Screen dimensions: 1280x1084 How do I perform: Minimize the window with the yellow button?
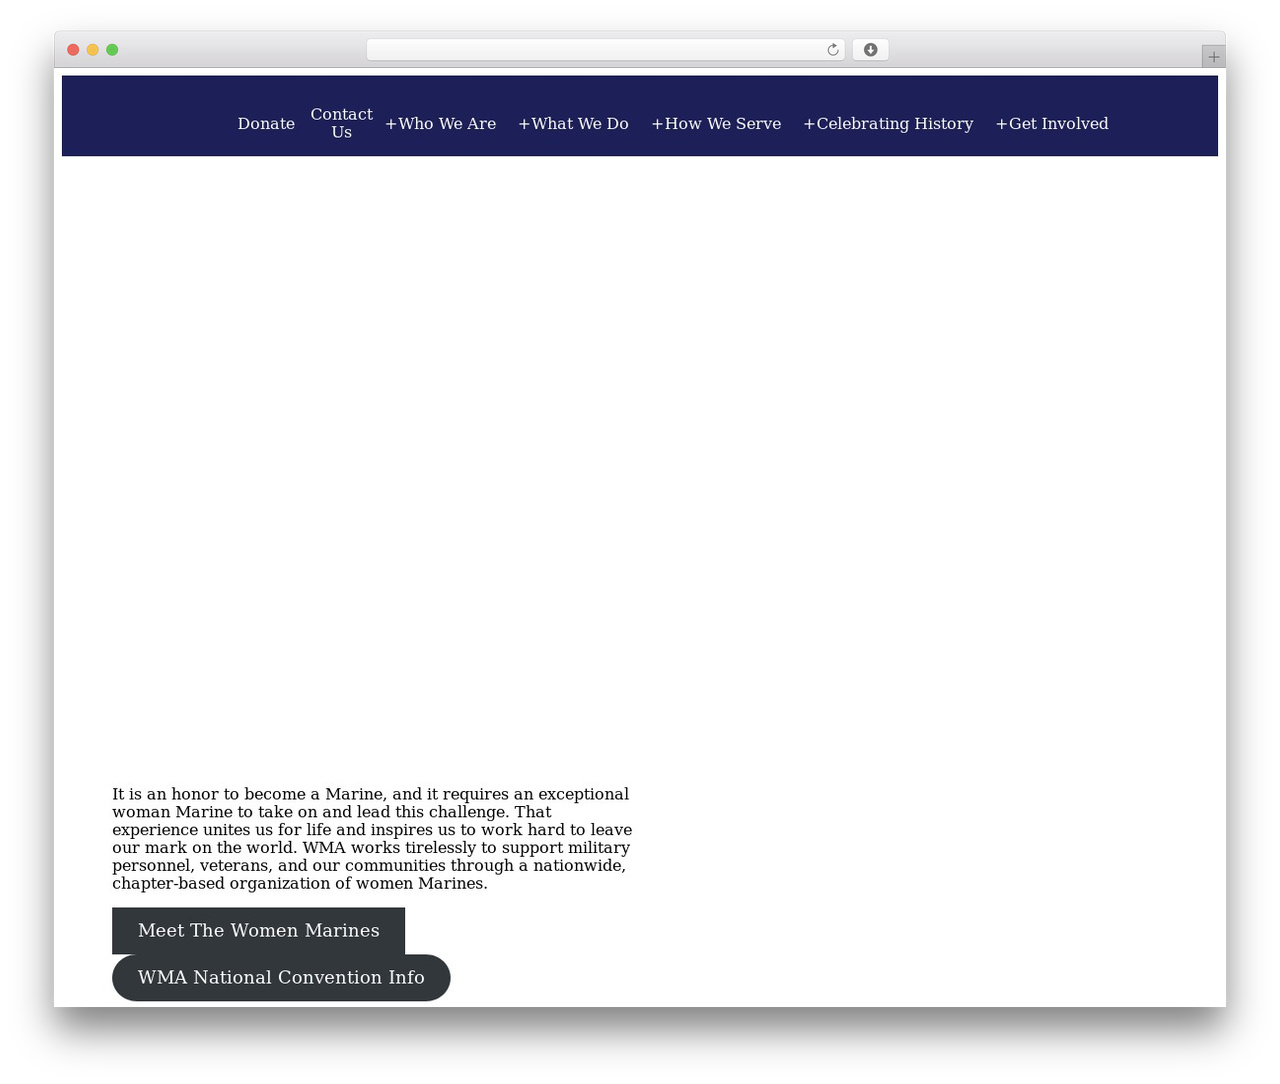coord(93,50)
